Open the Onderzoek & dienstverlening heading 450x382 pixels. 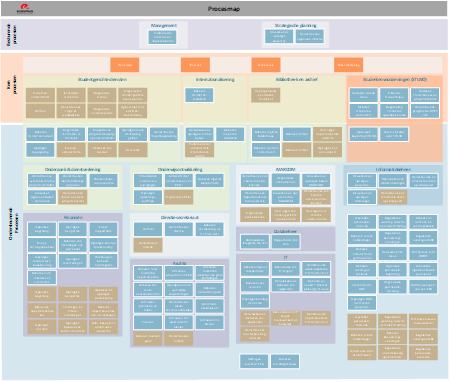click(72, 169)
